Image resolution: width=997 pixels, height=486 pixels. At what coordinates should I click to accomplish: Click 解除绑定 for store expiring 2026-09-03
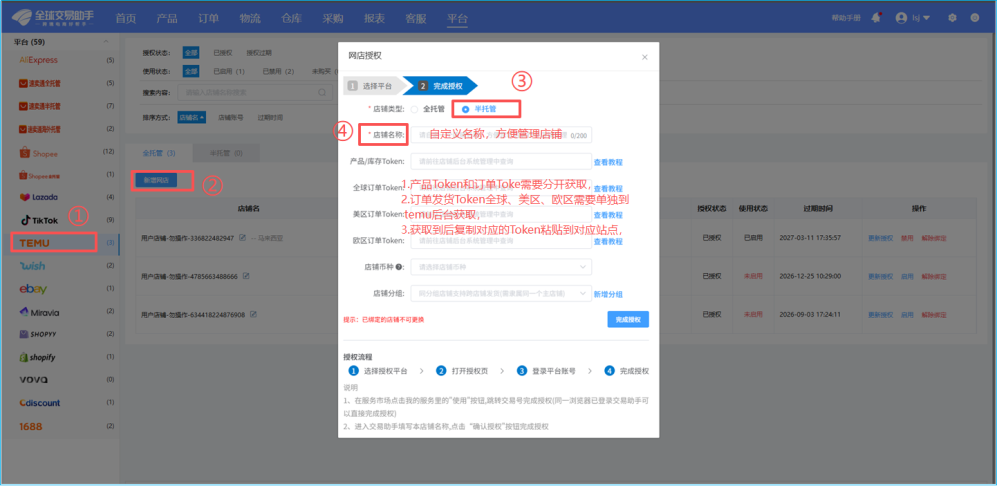point(934,314)
